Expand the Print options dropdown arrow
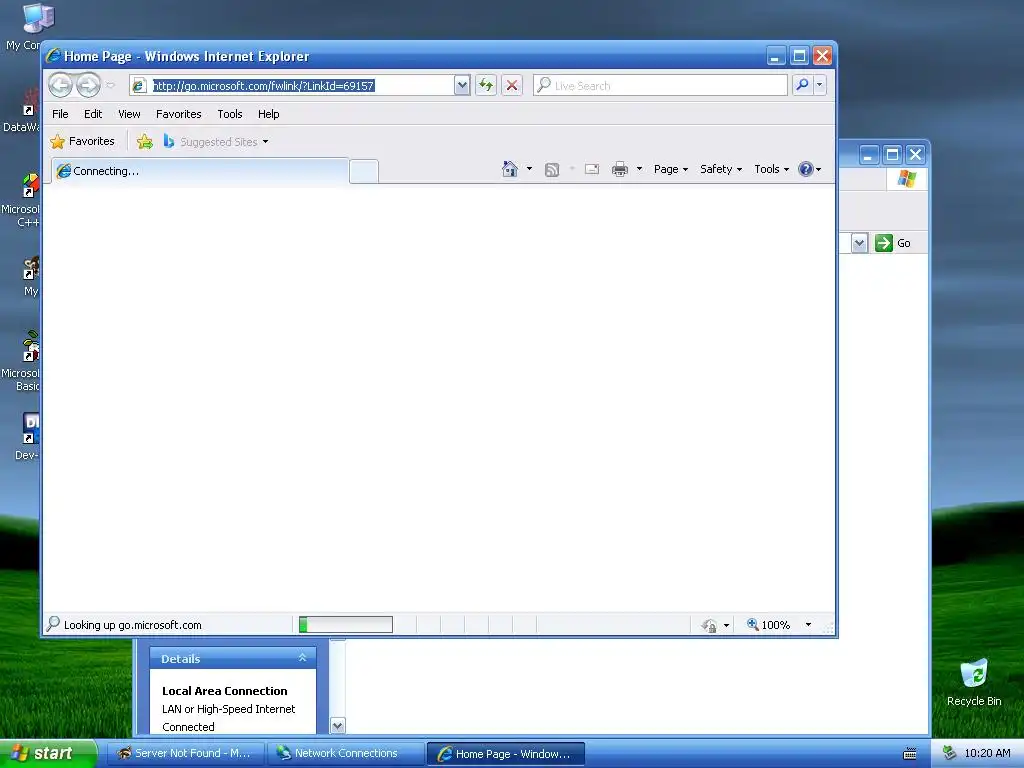 (639, 169)
